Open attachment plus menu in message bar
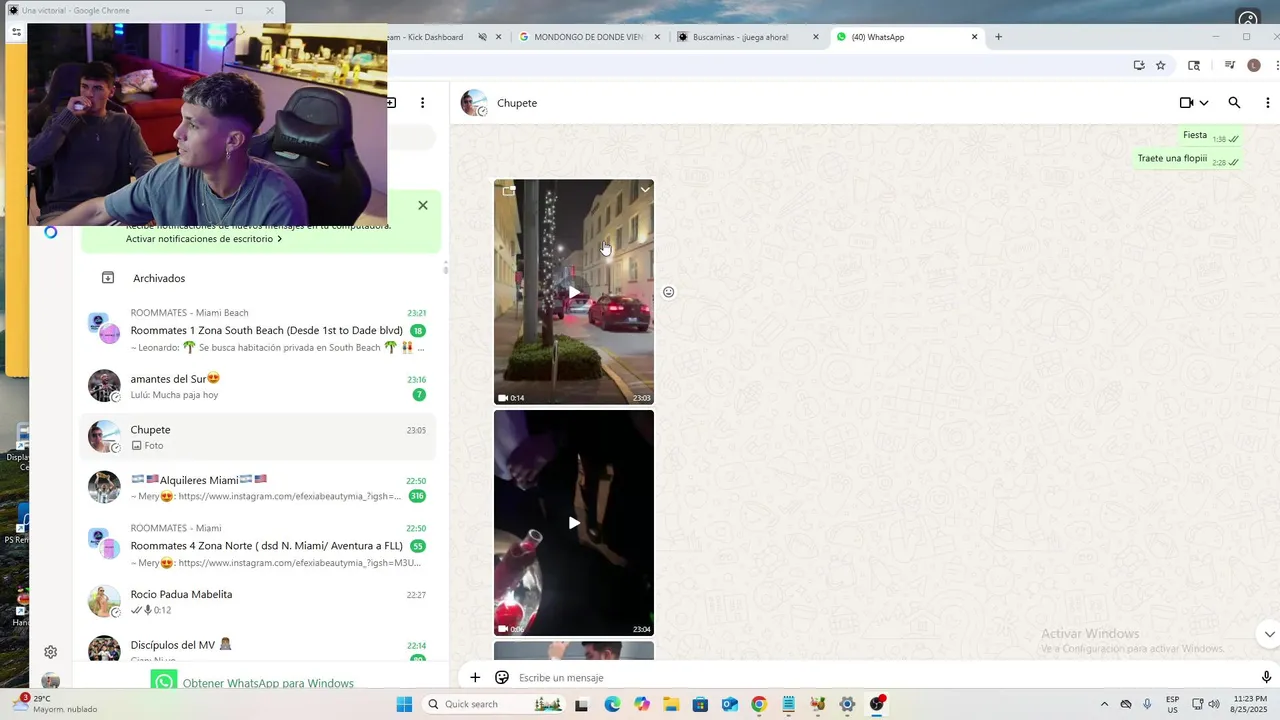 475,677
